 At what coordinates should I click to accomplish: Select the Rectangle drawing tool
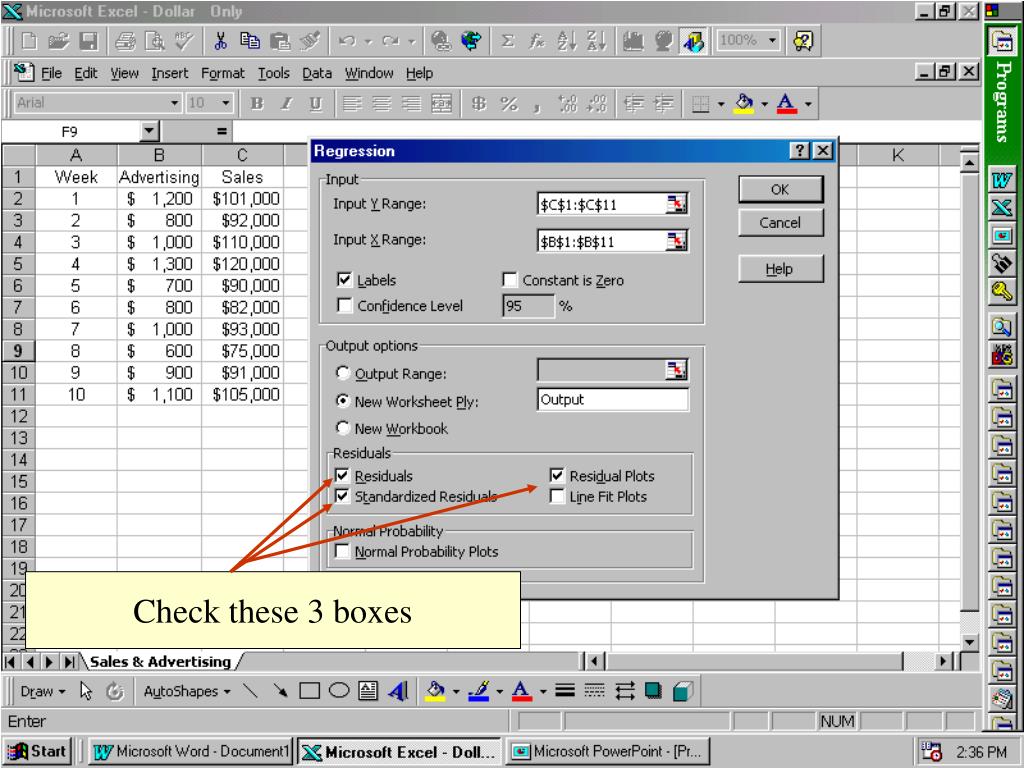pyautogui.click(x=309, y=690)
